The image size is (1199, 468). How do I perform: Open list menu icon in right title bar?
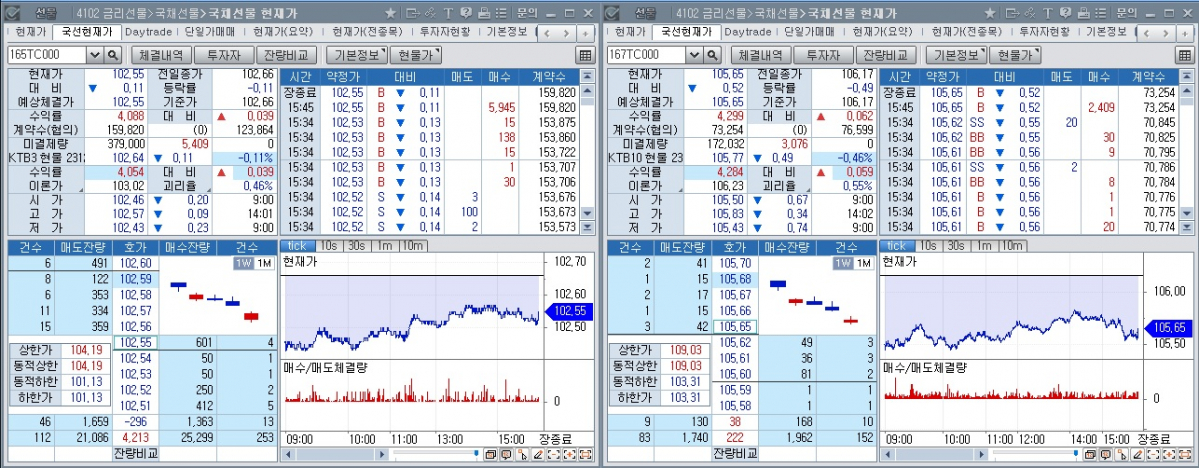click(1100, 13)
